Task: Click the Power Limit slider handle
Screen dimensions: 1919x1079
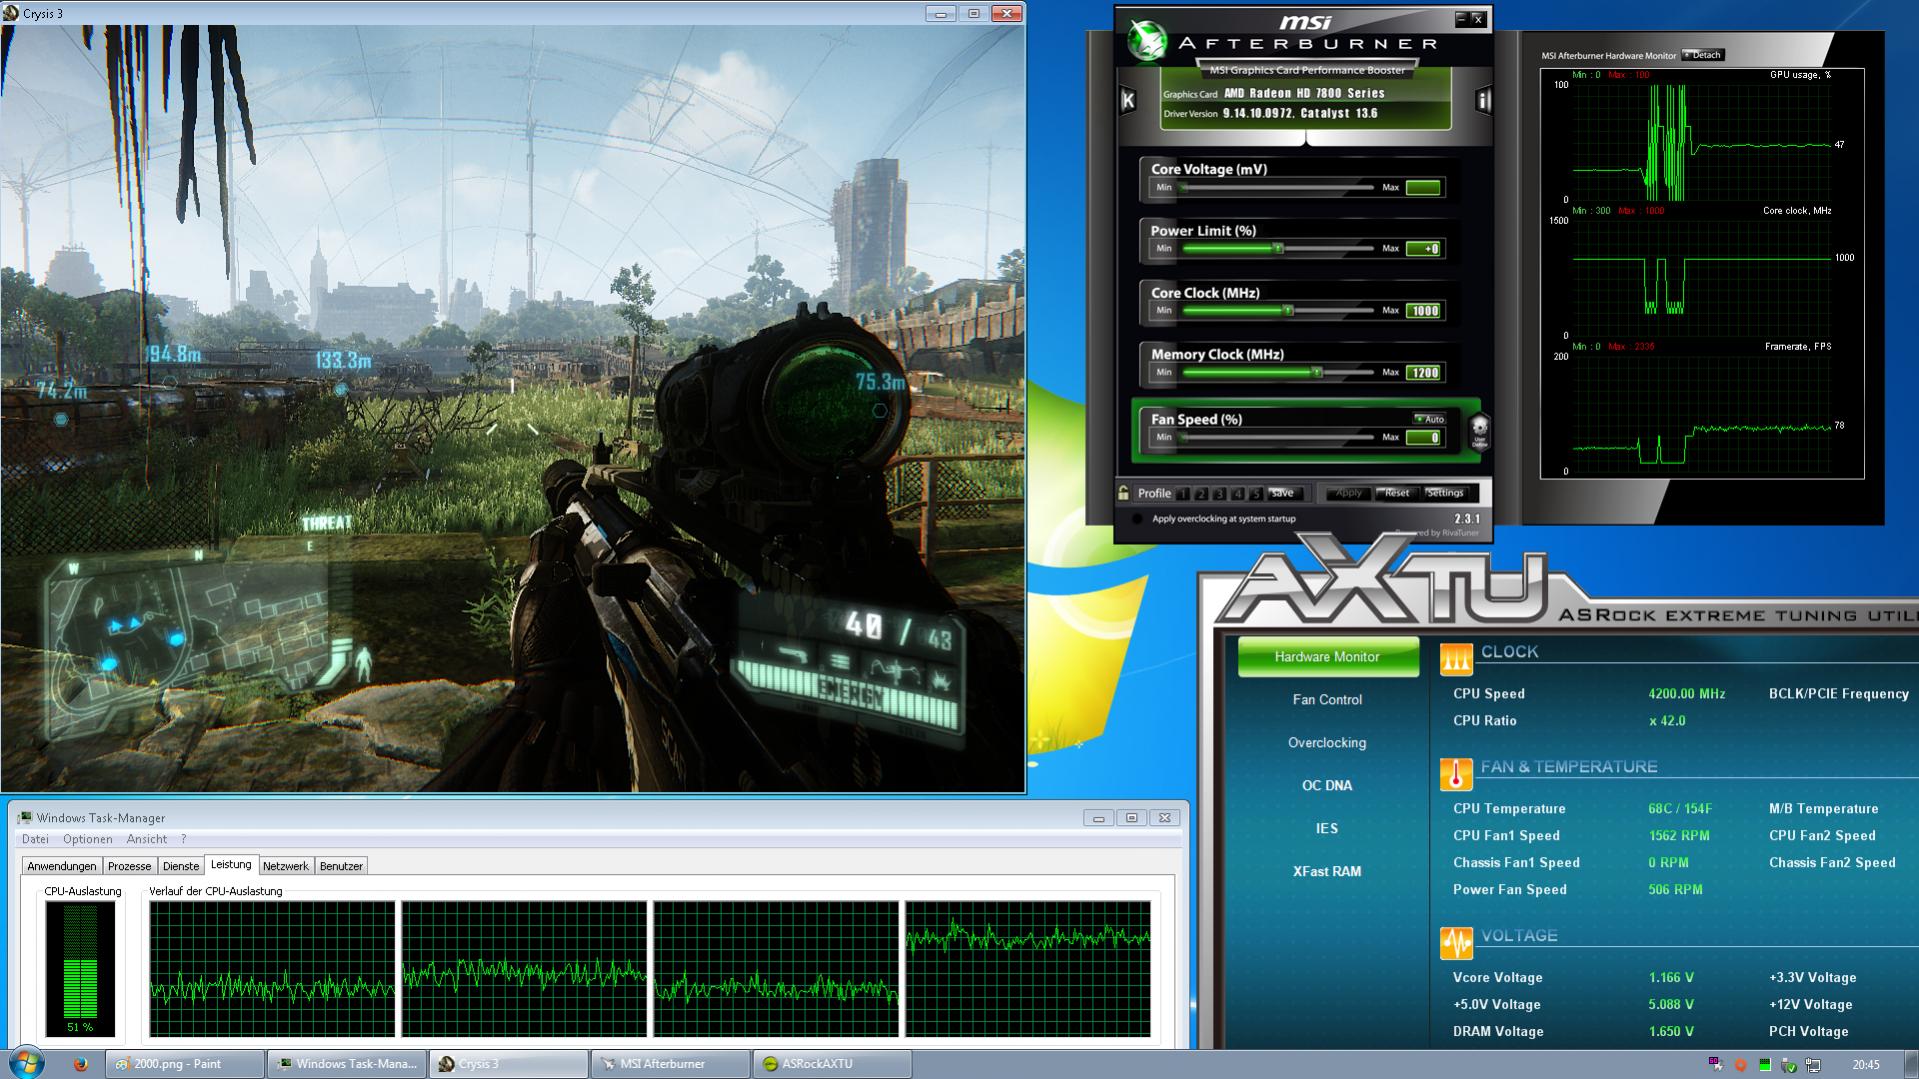Action: pyautogui.click(x=1278, y=248)
